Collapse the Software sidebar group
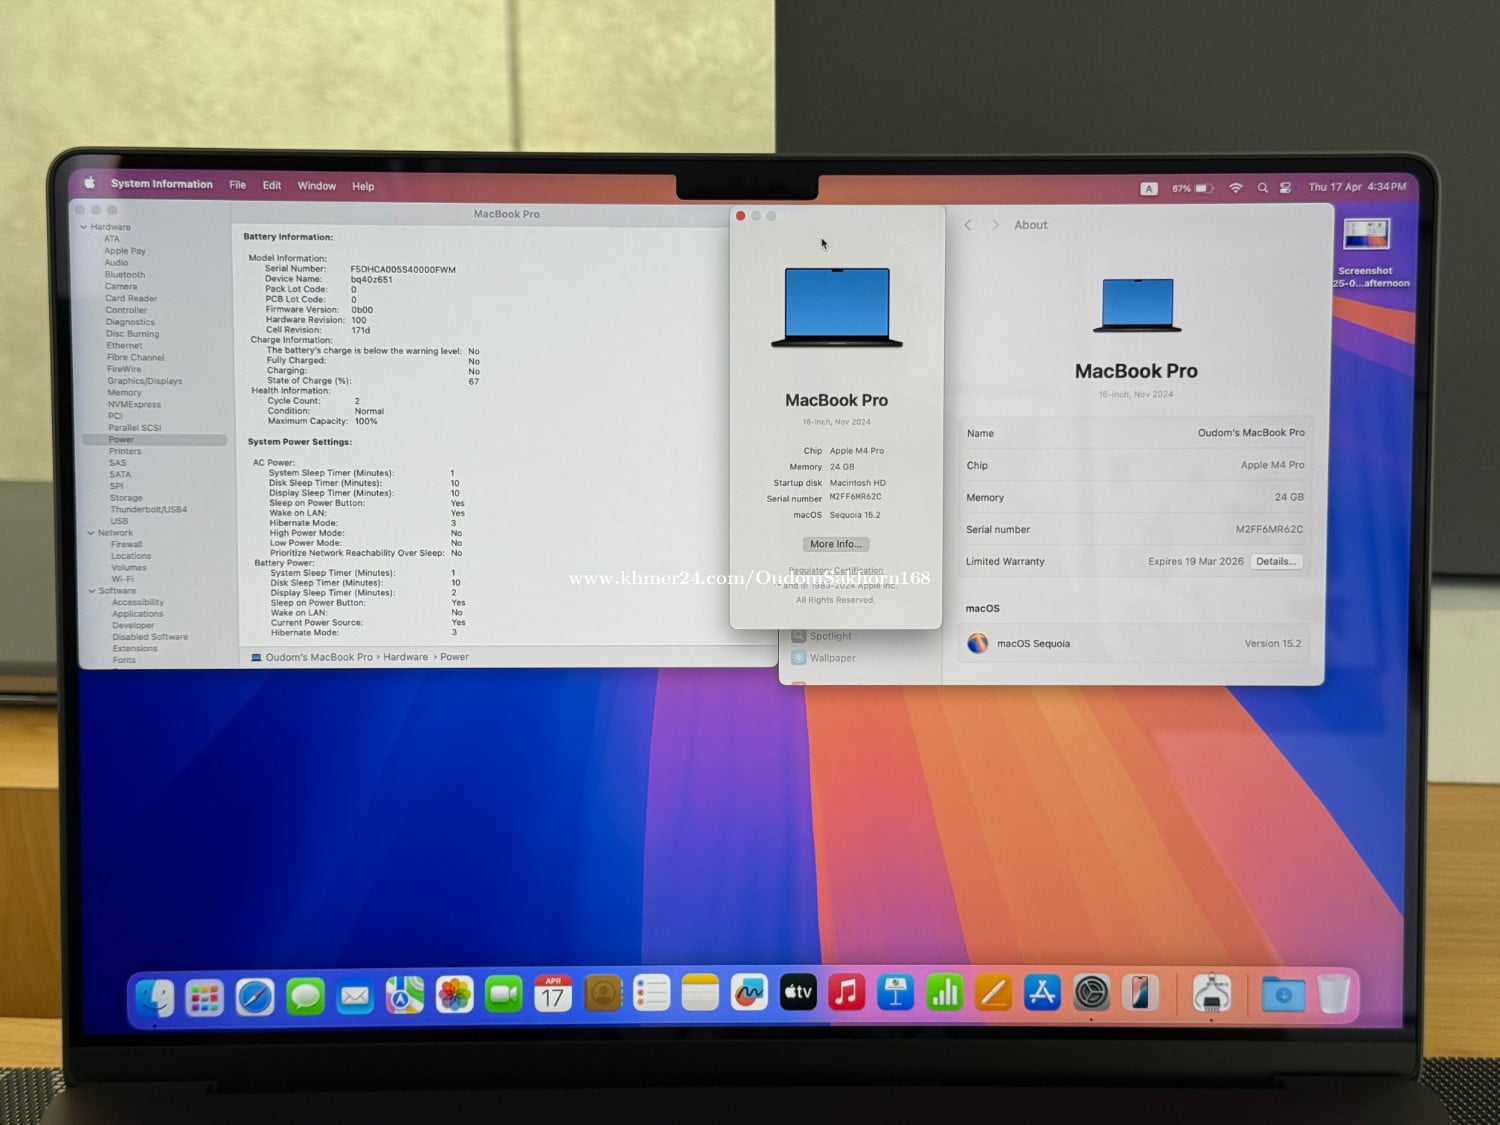1500x1125 pixels. [x=93, y=591]
